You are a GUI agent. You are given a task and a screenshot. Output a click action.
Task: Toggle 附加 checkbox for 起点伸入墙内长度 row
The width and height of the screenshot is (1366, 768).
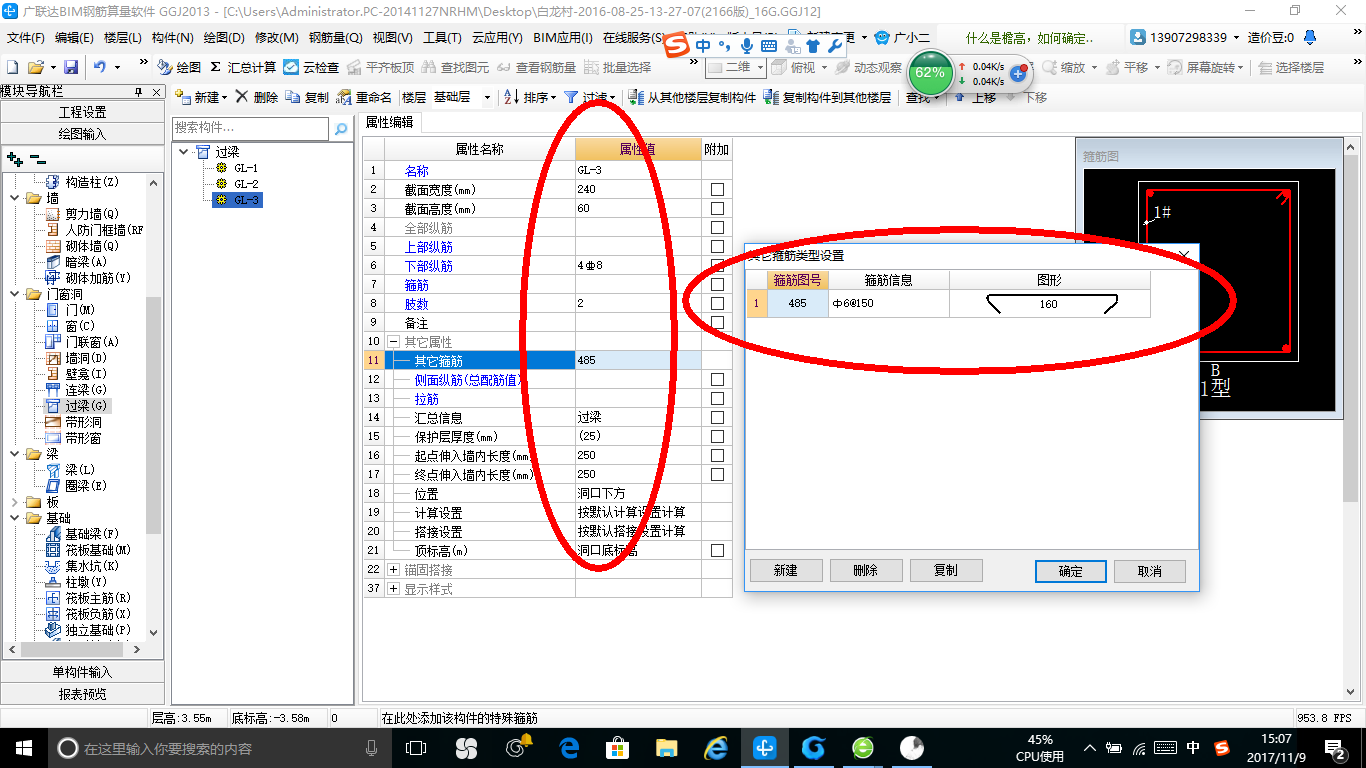pyautogui.click(x=717, y=455)
